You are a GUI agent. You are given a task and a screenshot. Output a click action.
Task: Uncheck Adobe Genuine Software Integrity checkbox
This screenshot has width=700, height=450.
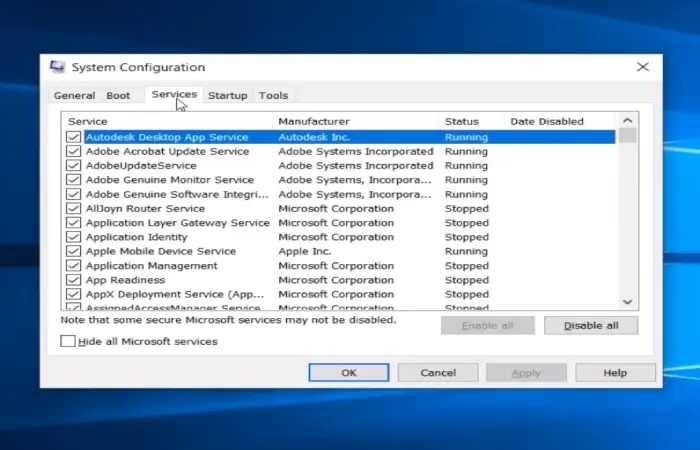coord(73,194)
